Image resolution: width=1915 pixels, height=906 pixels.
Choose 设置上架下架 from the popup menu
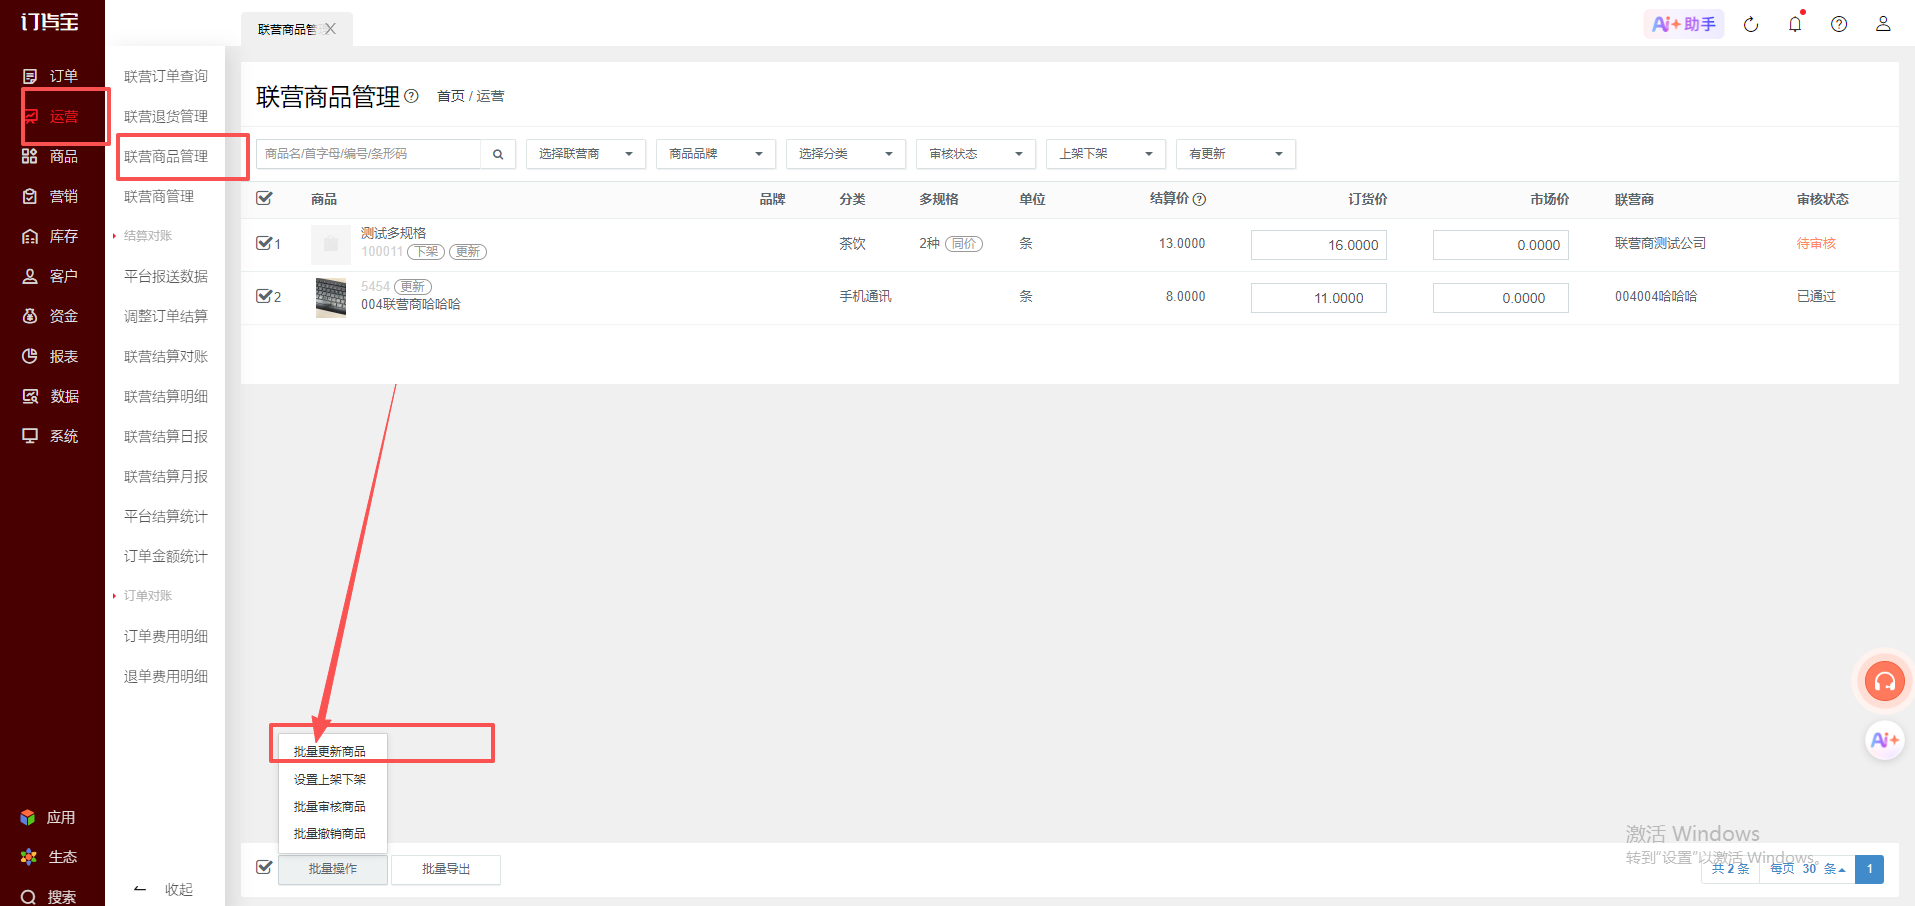(330, 779)
